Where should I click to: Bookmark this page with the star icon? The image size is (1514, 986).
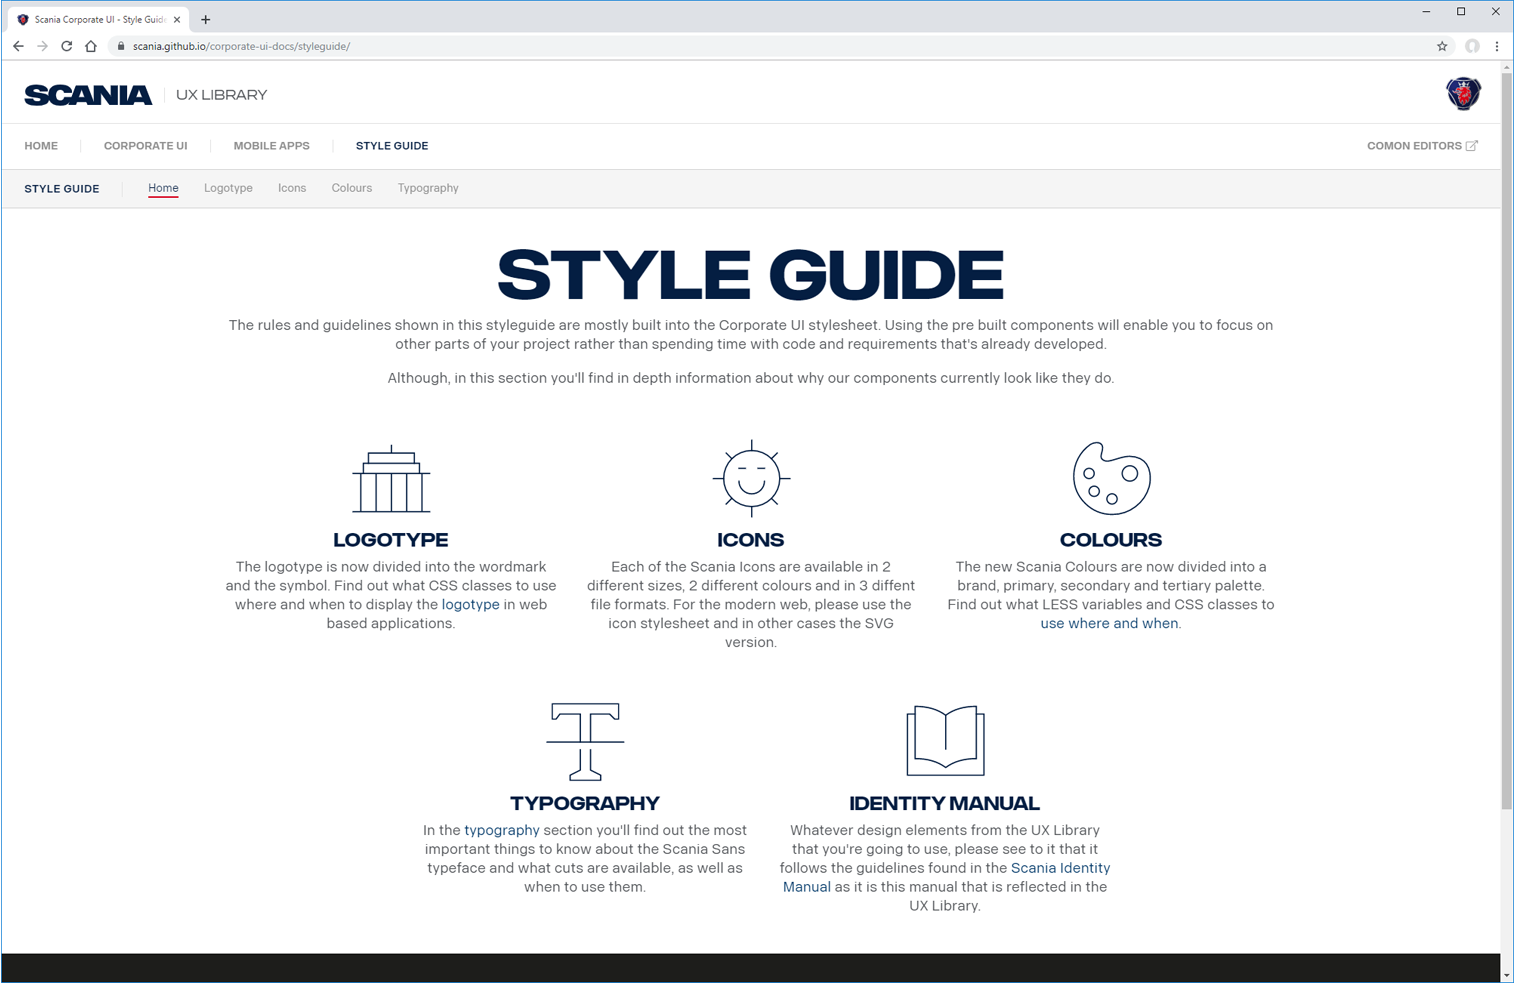coord(1442,46)
